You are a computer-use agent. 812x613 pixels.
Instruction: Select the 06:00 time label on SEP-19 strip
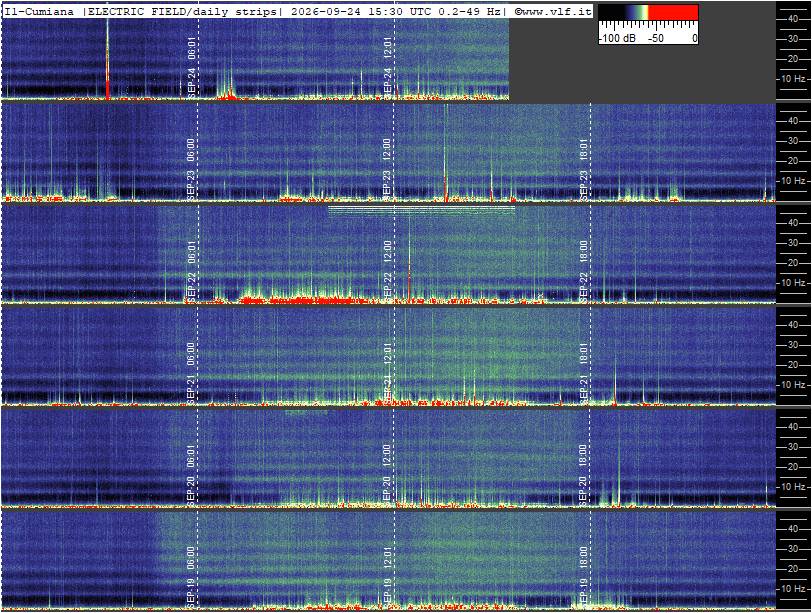[x=191, y=559]
